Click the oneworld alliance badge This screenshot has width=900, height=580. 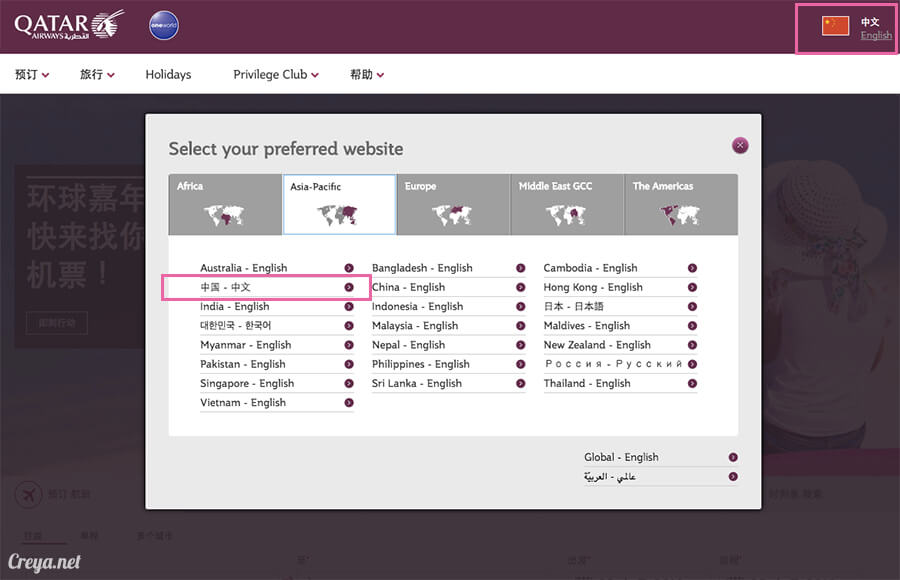coord(164,25)
